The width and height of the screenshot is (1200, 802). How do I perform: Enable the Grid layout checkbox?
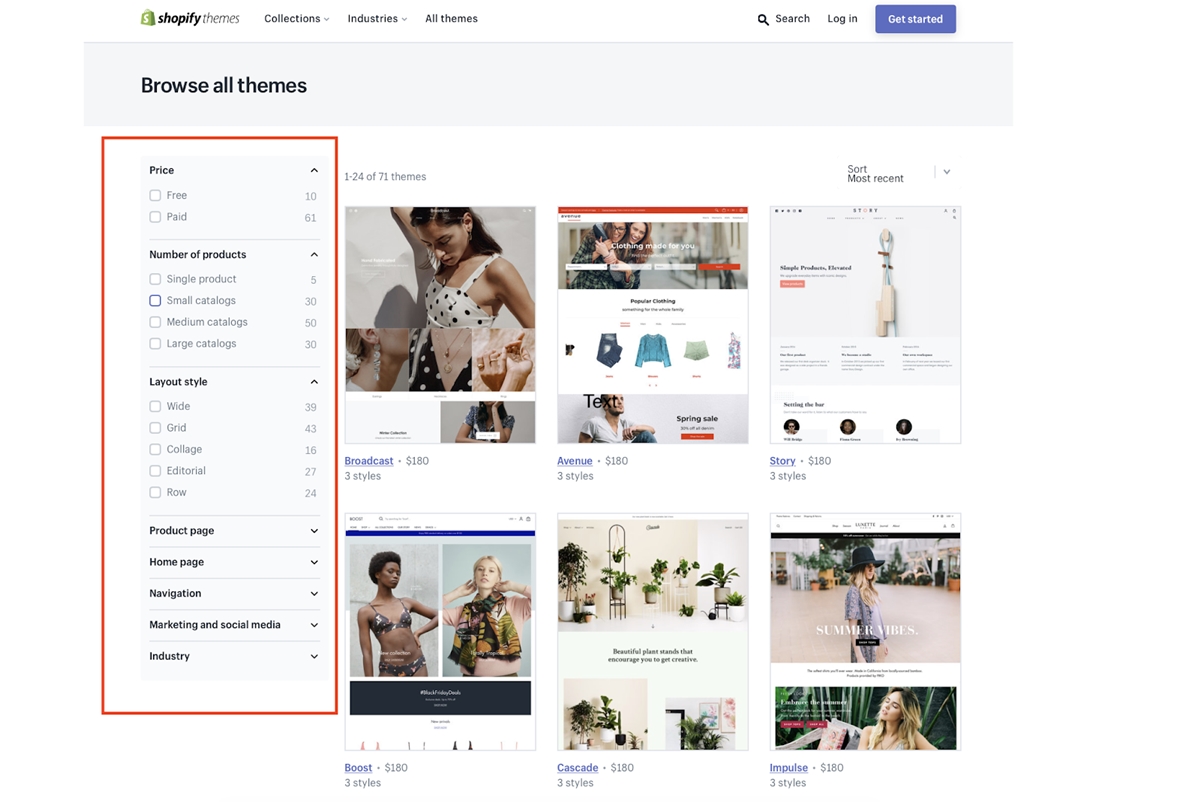coord(155,428)
